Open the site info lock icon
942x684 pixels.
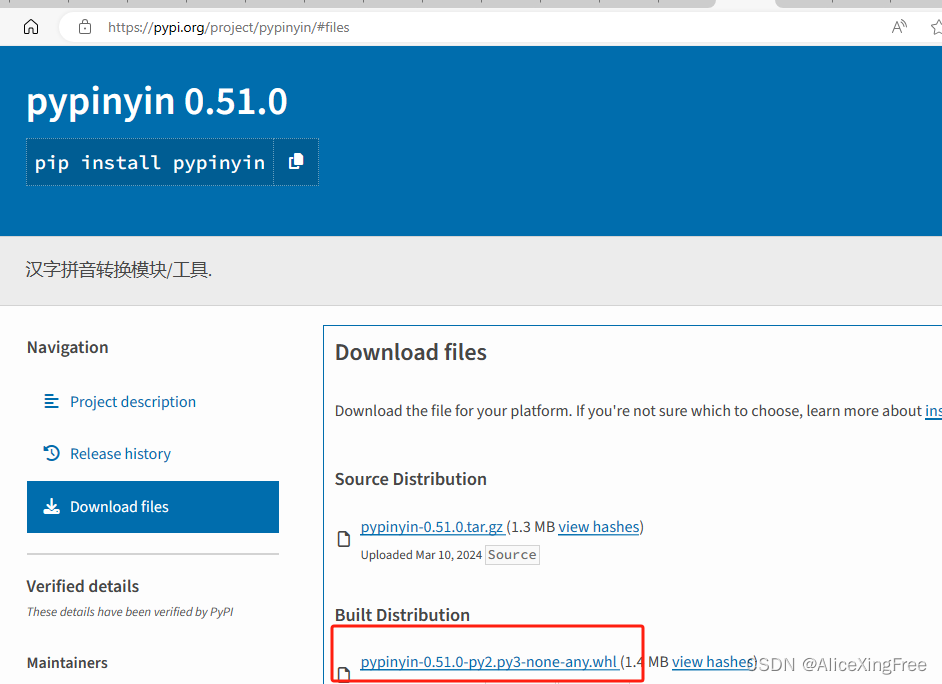(85, 27)
